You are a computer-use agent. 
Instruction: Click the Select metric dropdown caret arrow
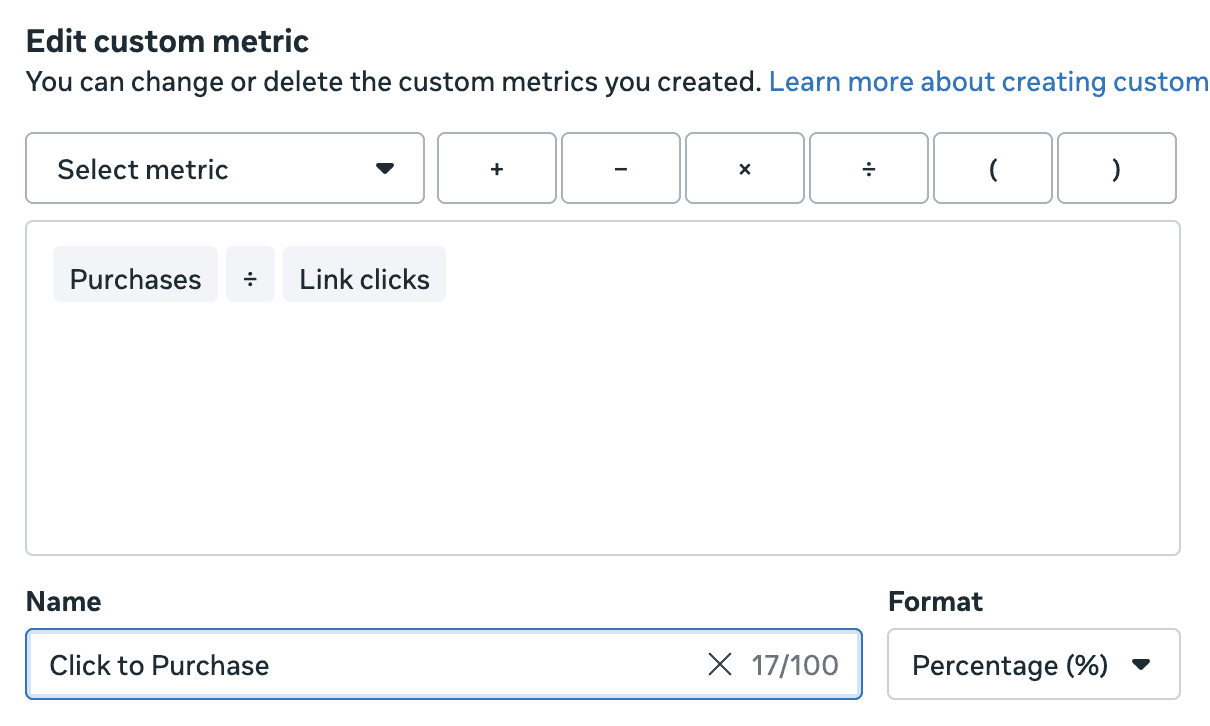[x=385, y=168]
